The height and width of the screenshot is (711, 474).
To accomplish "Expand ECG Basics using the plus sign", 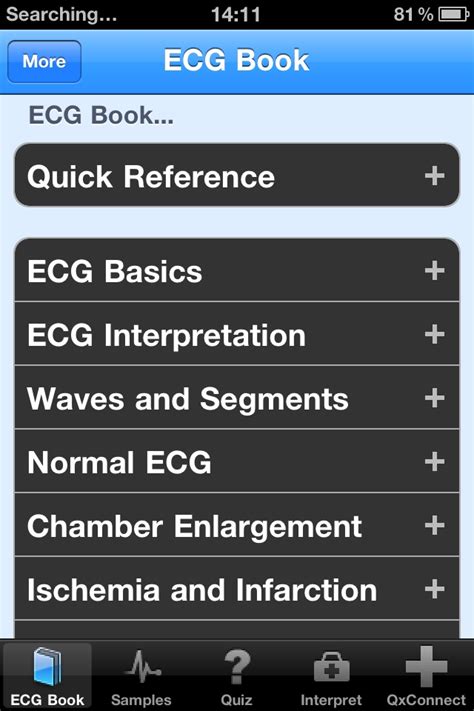I will (x=435, y=271).
